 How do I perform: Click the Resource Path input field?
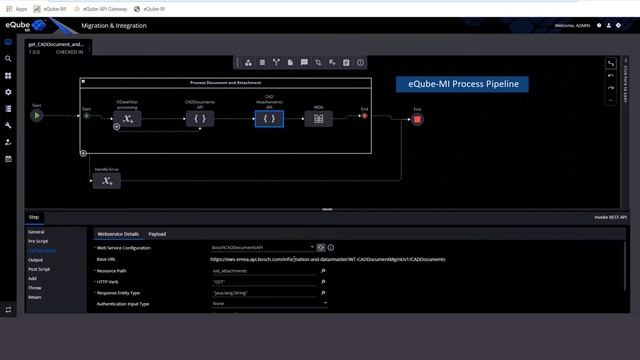click(x=264, y=271)
